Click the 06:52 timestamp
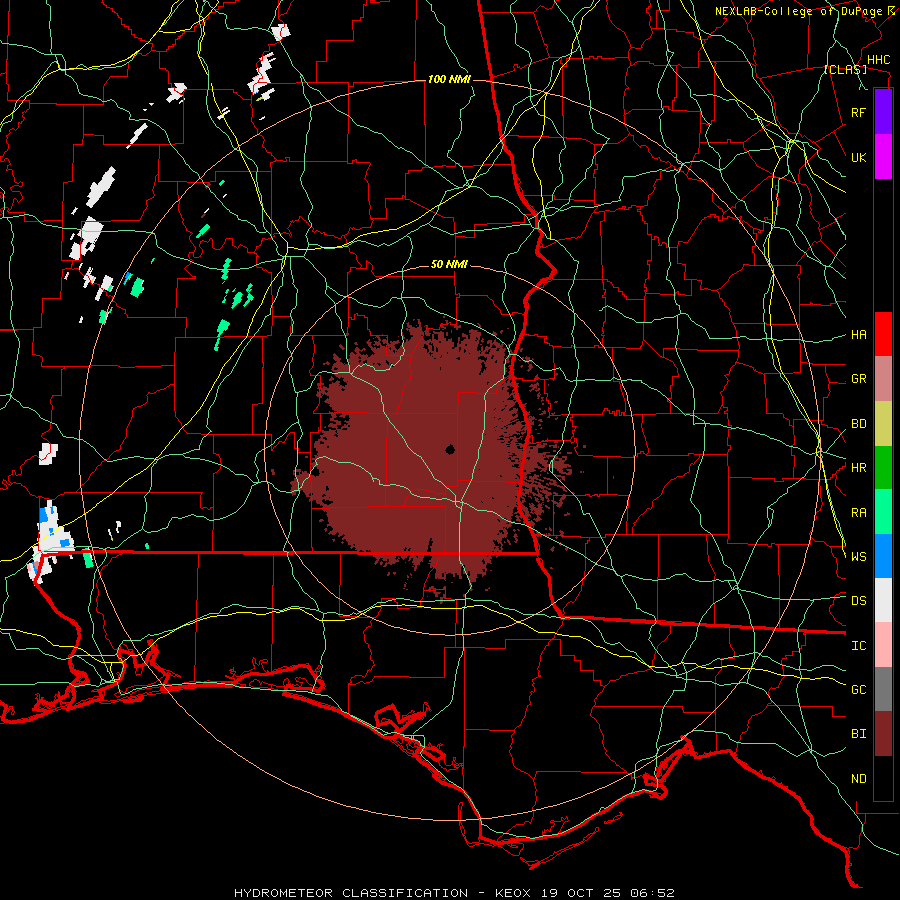This screenshot has height=900, width=900. tap(655, 893)
